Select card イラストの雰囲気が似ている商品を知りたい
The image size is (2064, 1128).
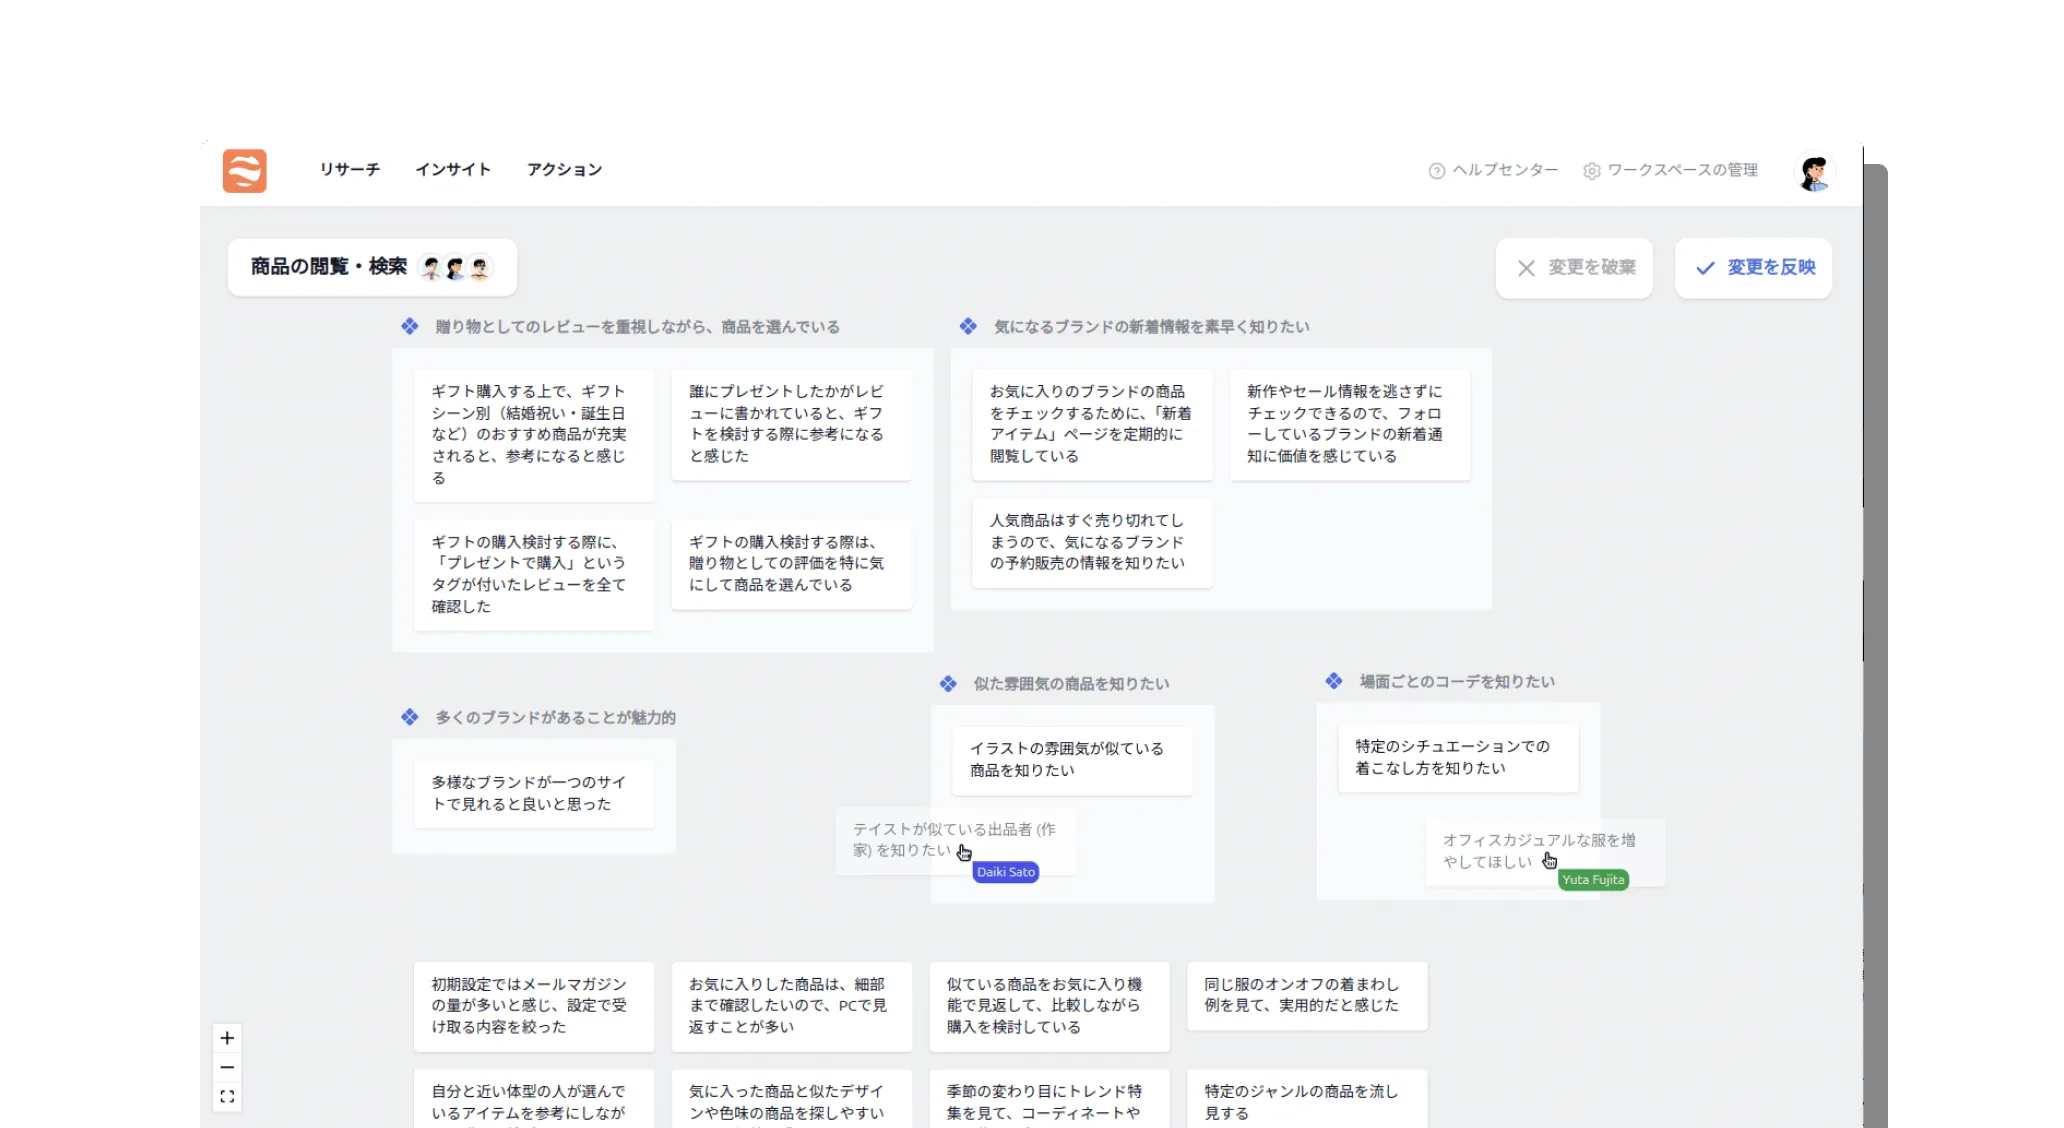click(1072, 760)
